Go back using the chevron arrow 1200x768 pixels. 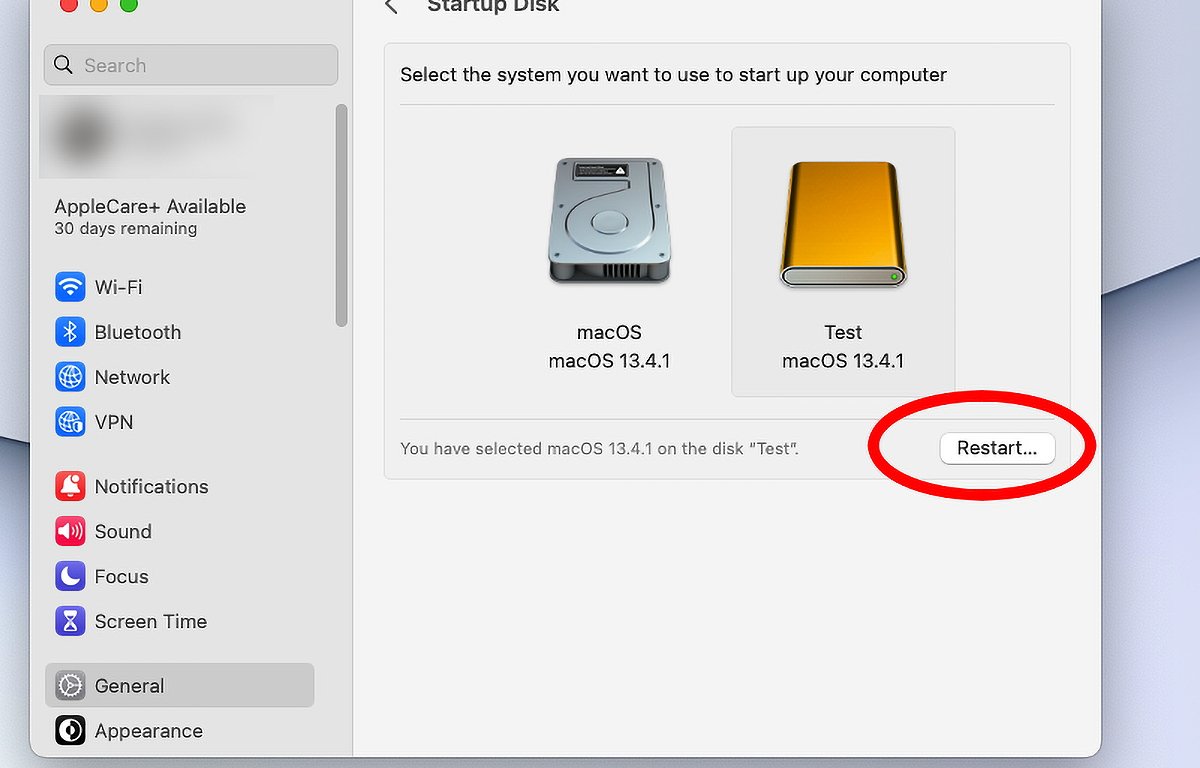pyautogui.click(x=392, y=7)
